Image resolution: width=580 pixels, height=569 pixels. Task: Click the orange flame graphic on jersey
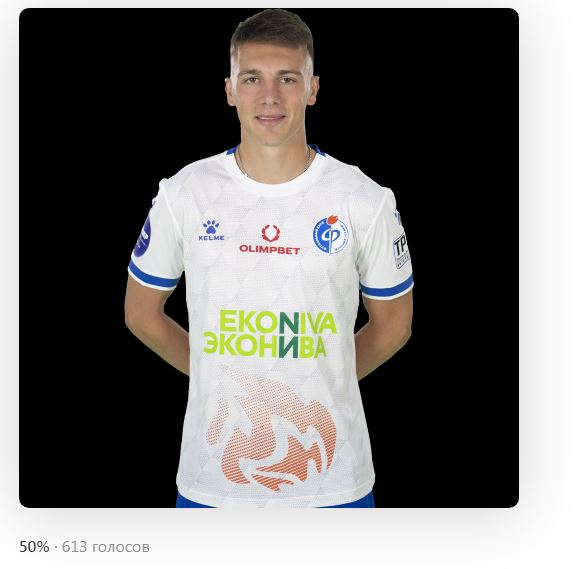[x=272, y=429]
